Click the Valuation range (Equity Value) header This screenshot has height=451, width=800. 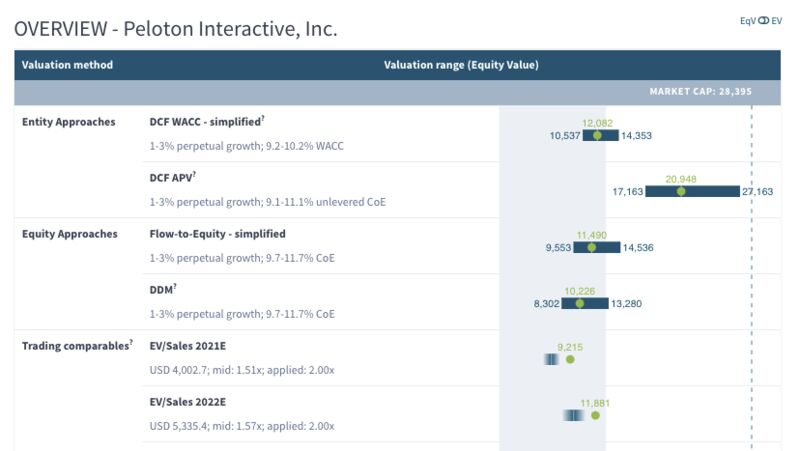tap(461, 65)
